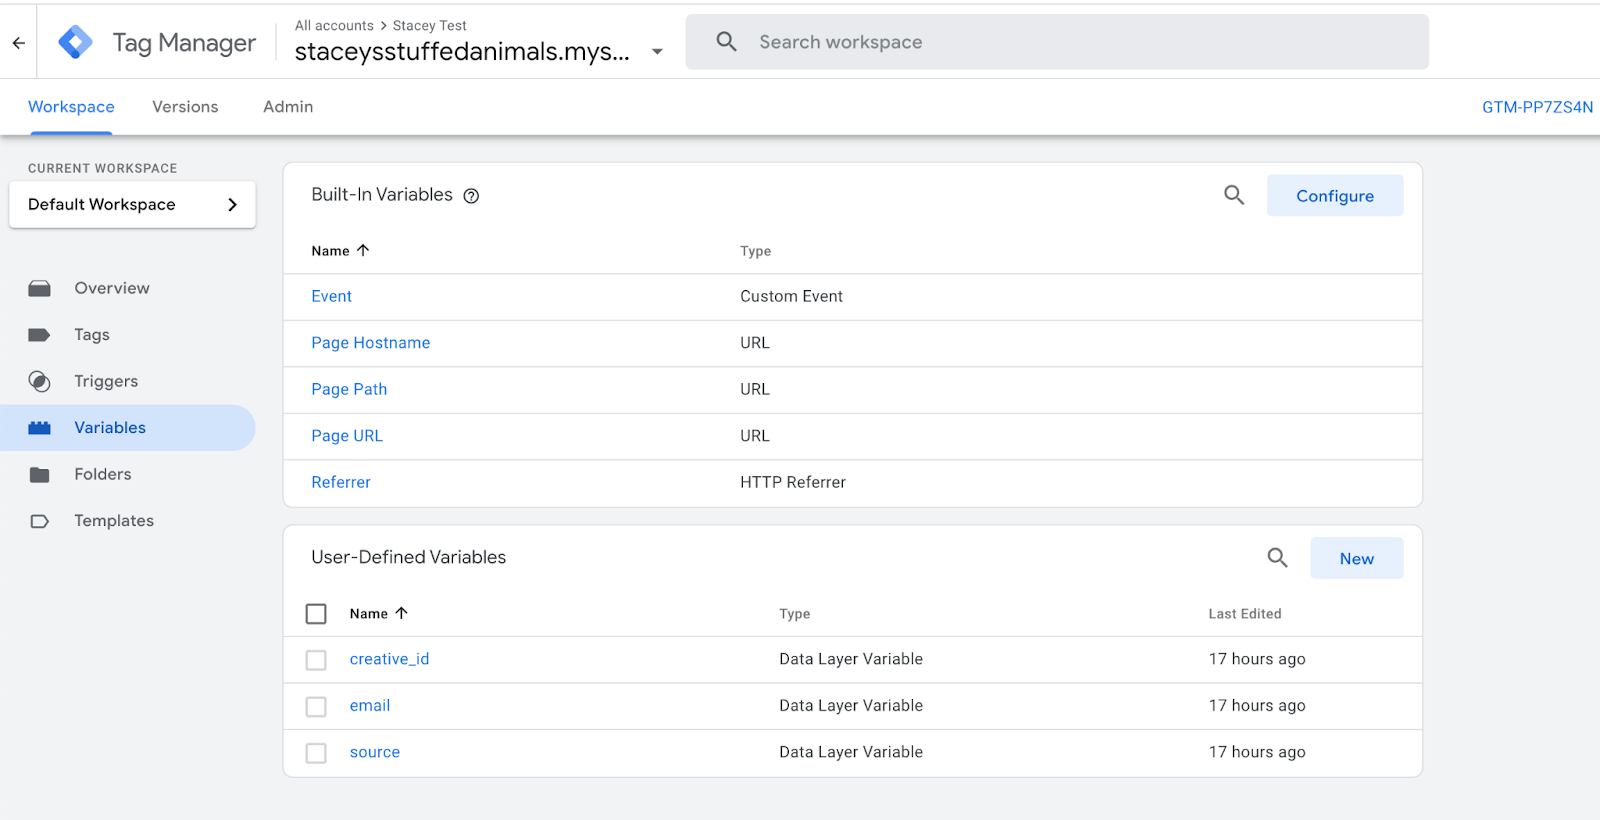Click the Default Workspace selector
This screenshot has height=820, width=1600.
pos(132,205)
